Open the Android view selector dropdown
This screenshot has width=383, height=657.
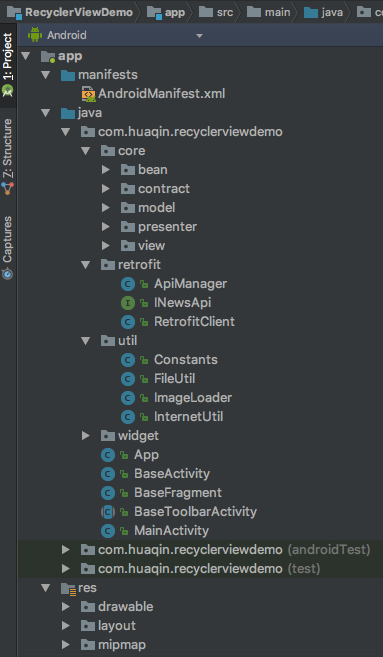pyautogui.click(x=116, y=36)
